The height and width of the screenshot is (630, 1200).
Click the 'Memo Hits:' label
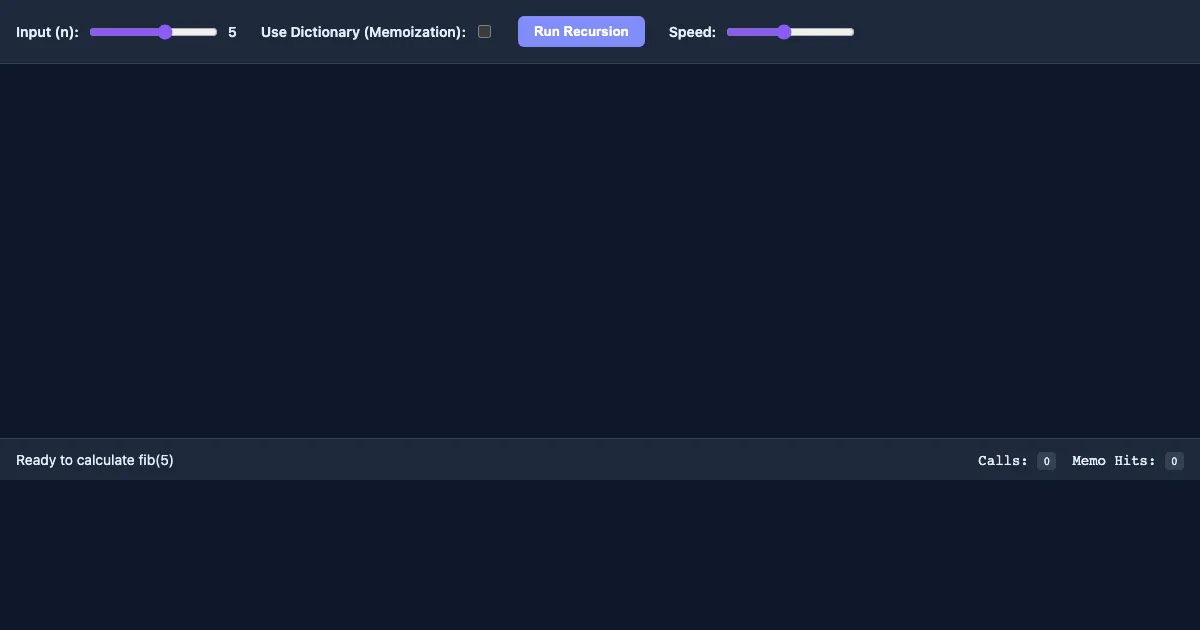[x=1114, y=461]
